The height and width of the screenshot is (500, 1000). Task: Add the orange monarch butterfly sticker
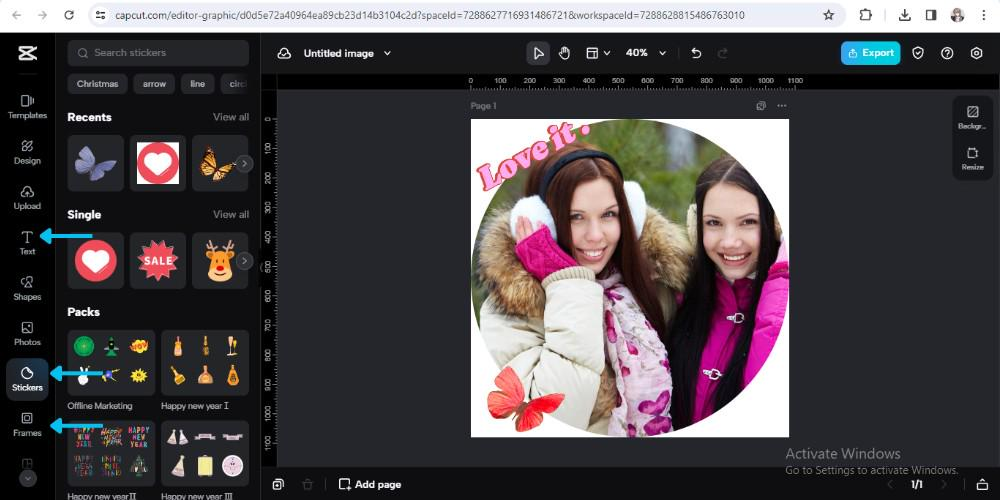point(217,163)
